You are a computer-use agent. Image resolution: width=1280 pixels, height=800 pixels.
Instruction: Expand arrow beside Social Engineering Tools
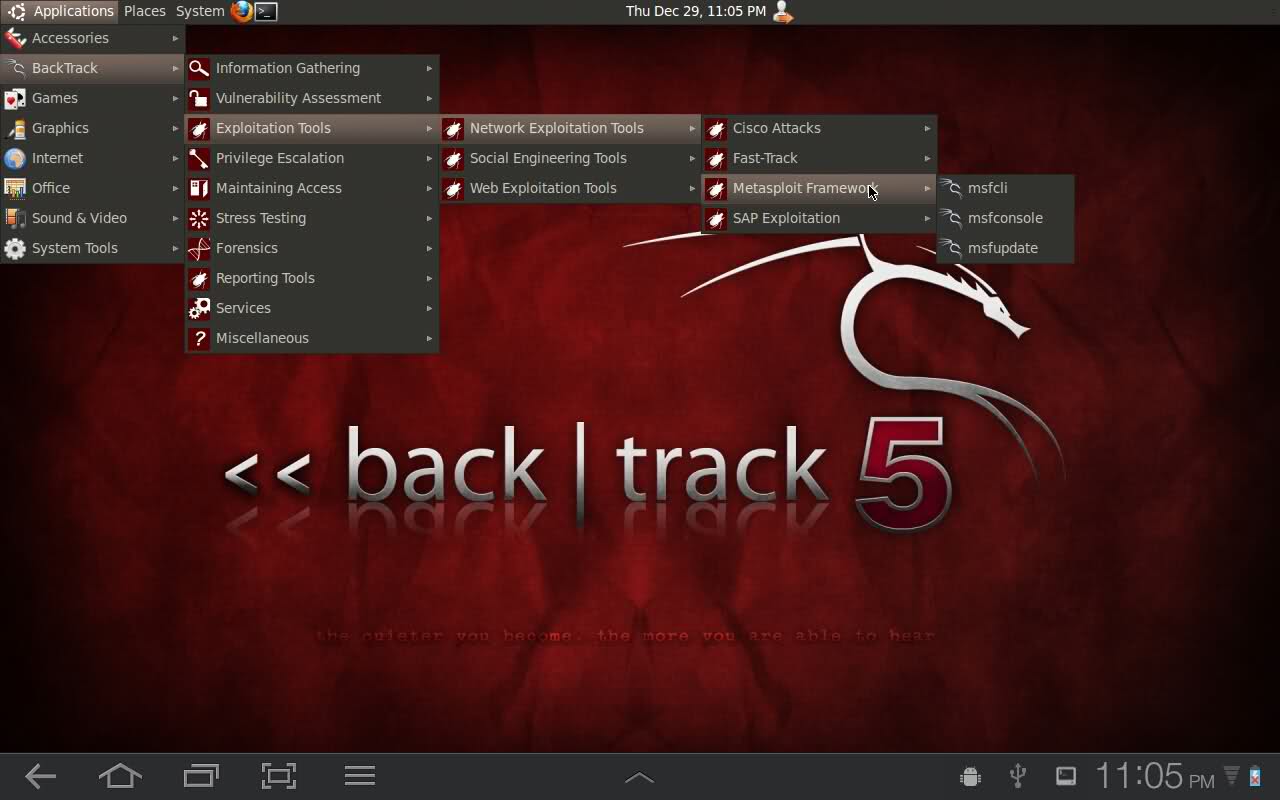click(692, 158)
